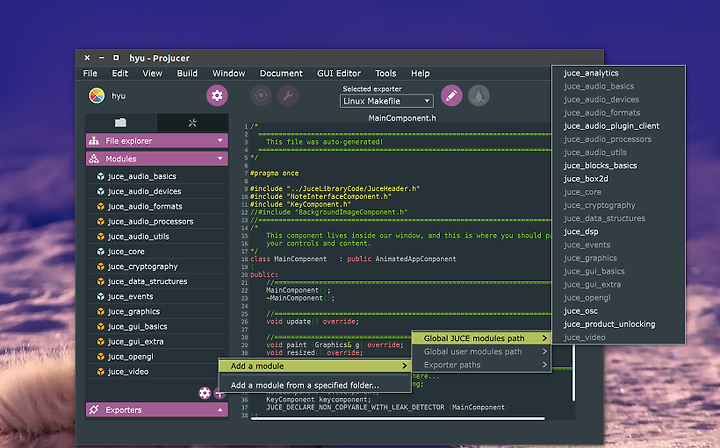Open the File menu
The height and width of the screenshot is (448, 720).
tap(90, 73)
